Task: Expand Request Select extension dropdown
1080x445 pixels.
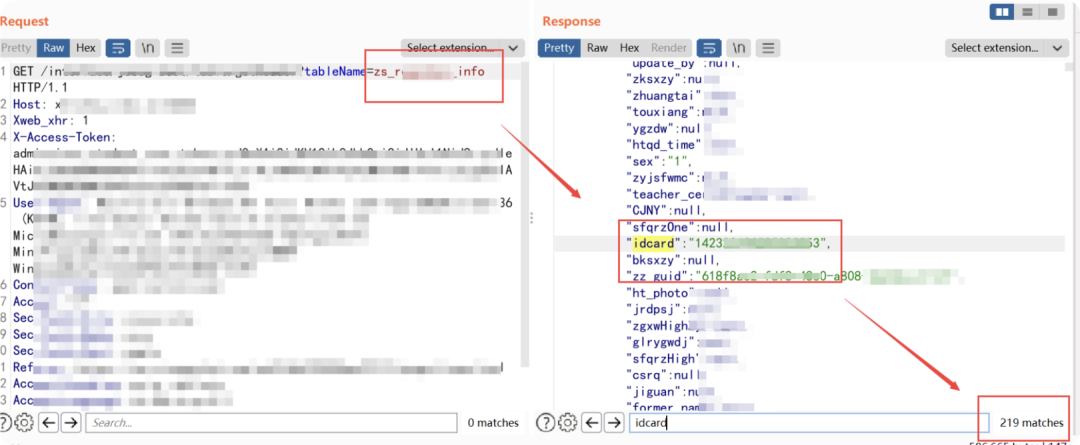Action: [x=461, y=48]
